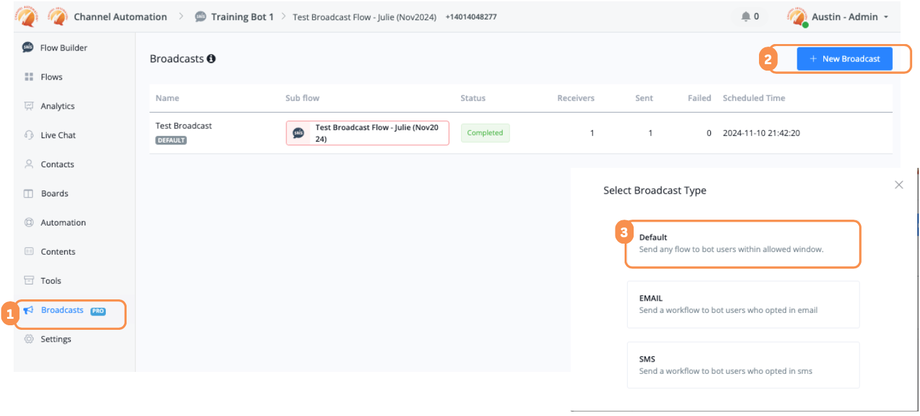Click the Broadcasts info icon
This screenshot has height=416, width=920.
(211, 59)
